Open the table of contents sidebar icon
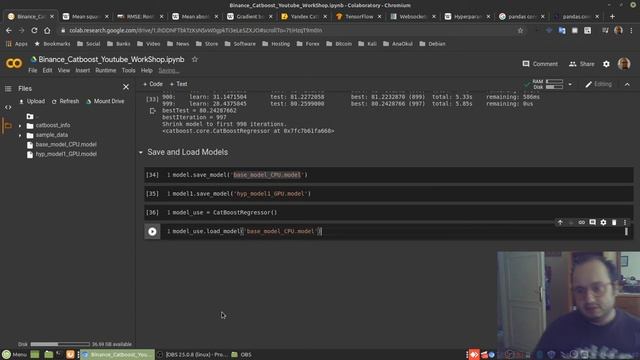 point(8,89)
